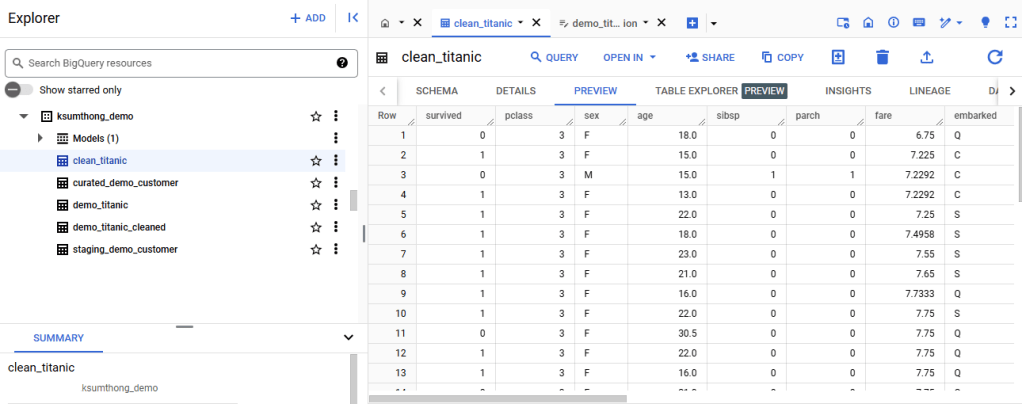Expand the Models (1) node

[x=41, y=138]
